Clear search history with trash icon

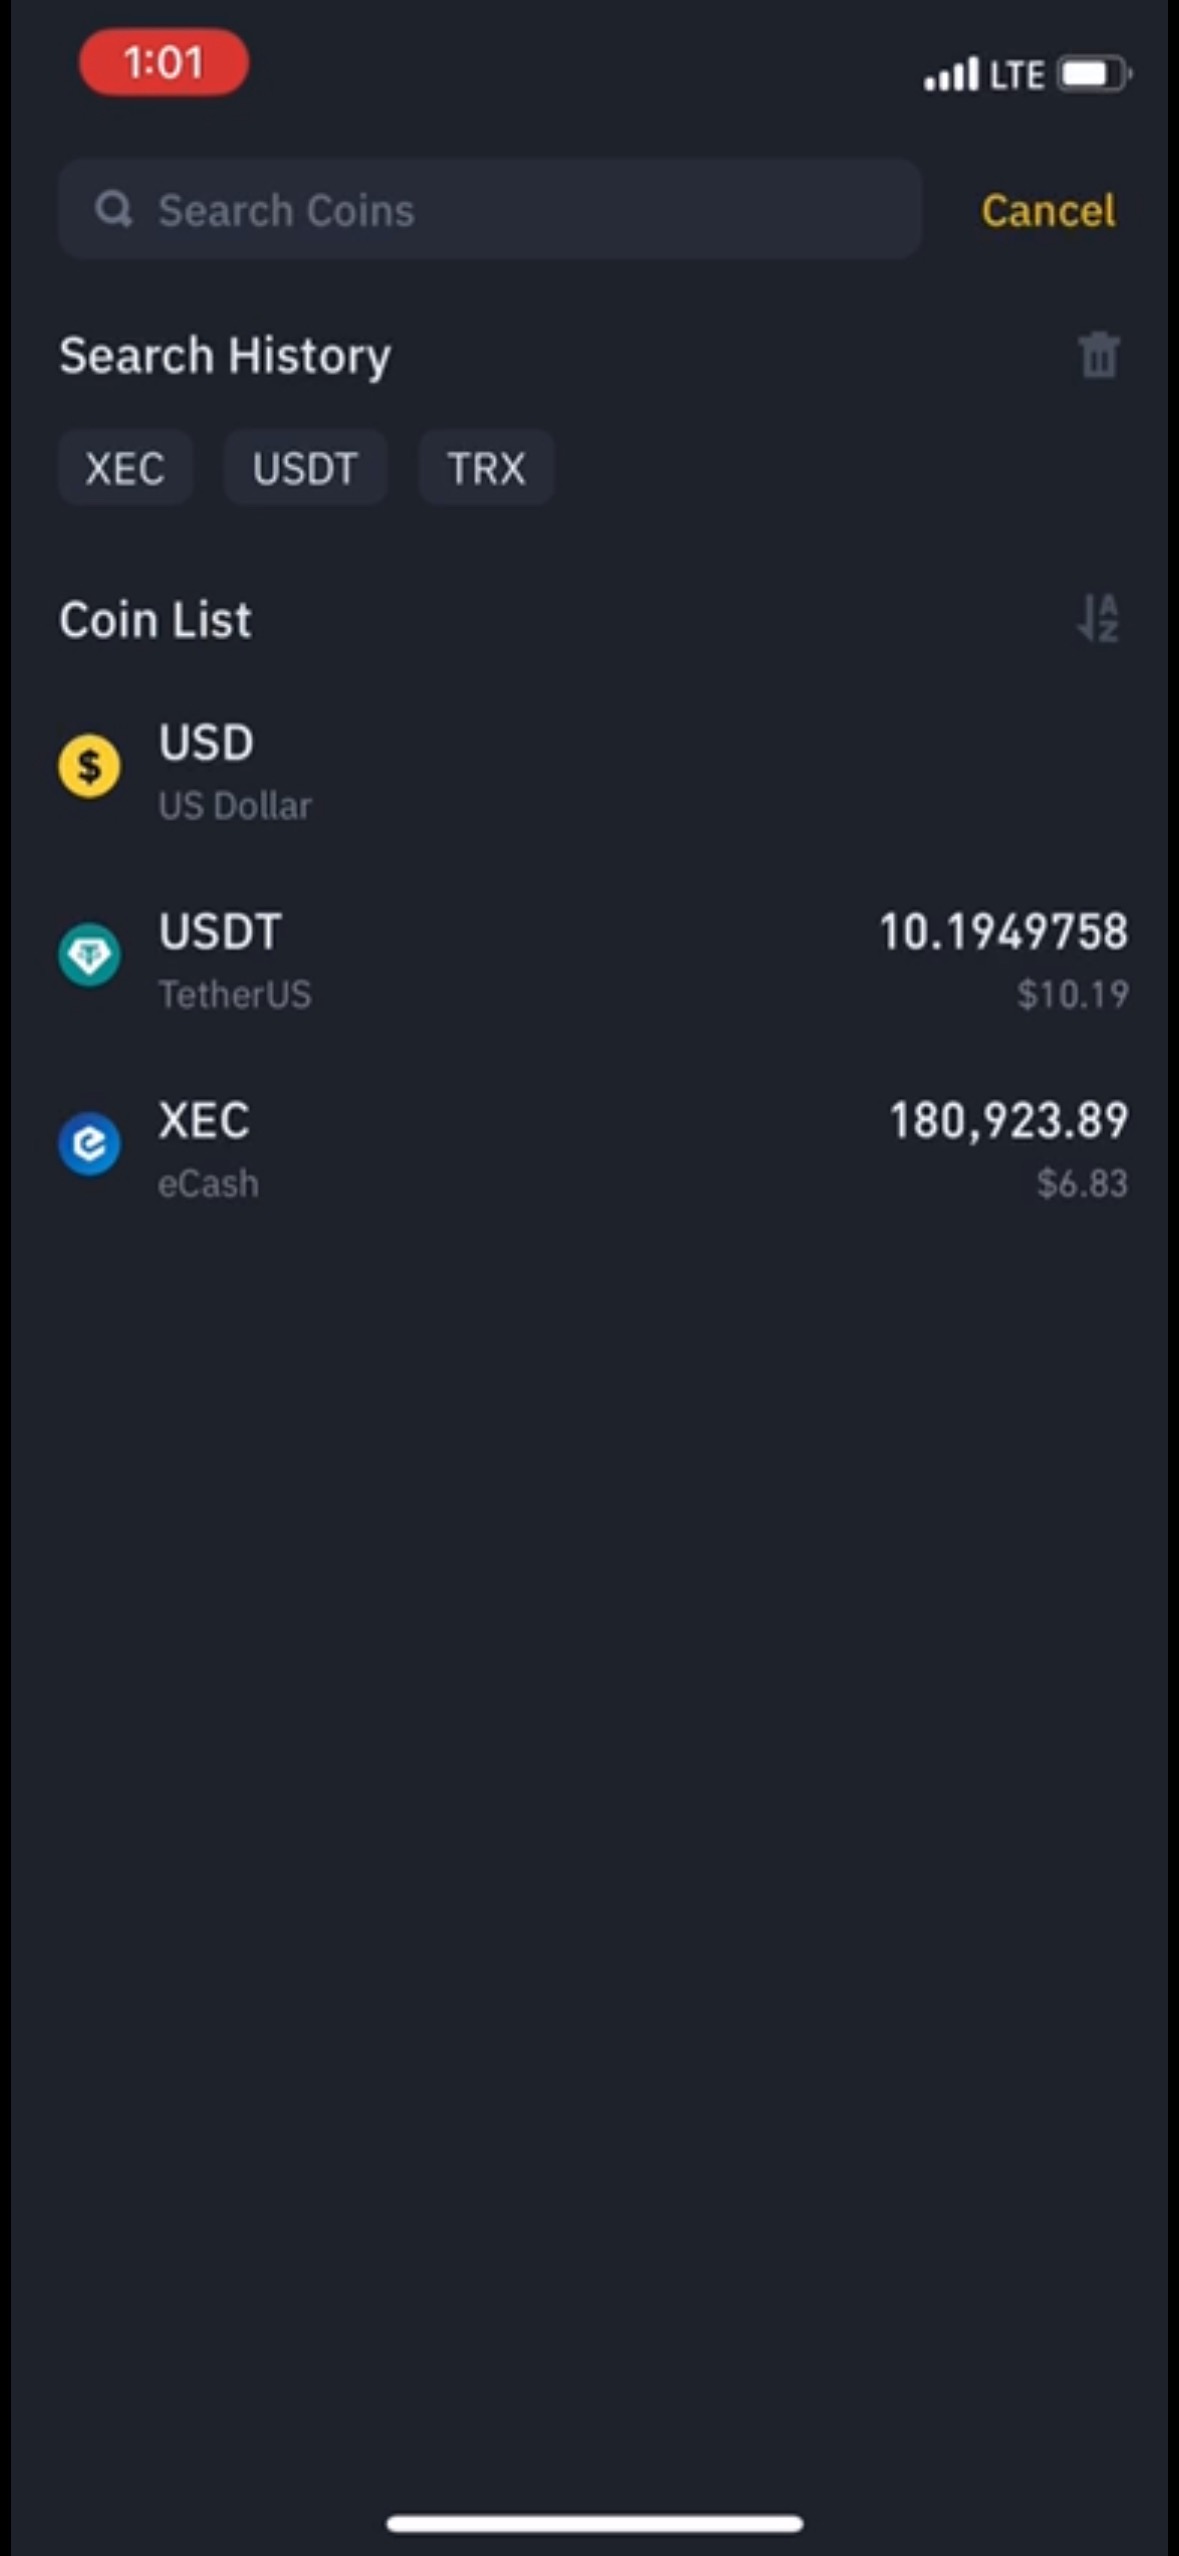(1098, 356)
